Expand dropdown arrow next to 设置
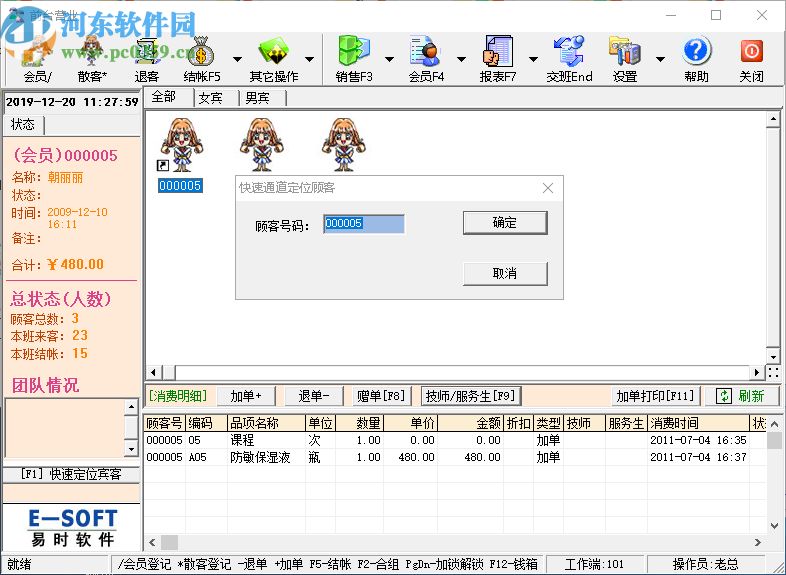Image resolution: width=786 pixels, height=575 pixels. pos(661,59)
